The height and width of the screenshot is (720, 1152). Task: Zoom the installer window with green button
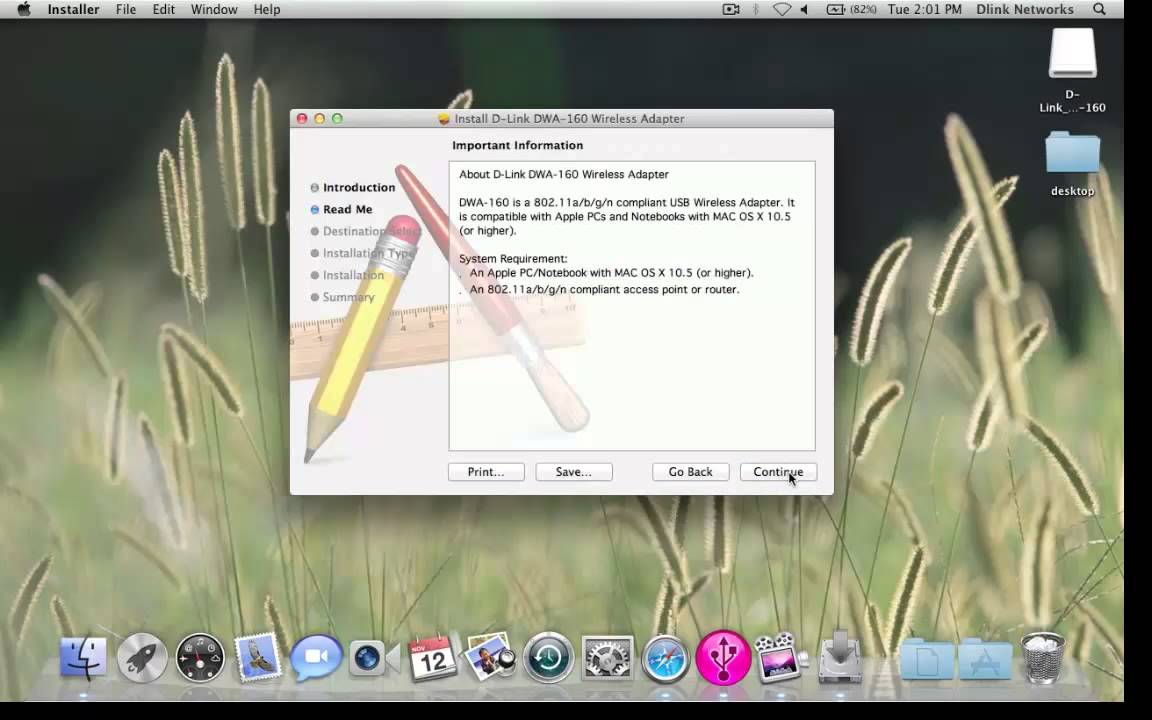coord(337,118)
